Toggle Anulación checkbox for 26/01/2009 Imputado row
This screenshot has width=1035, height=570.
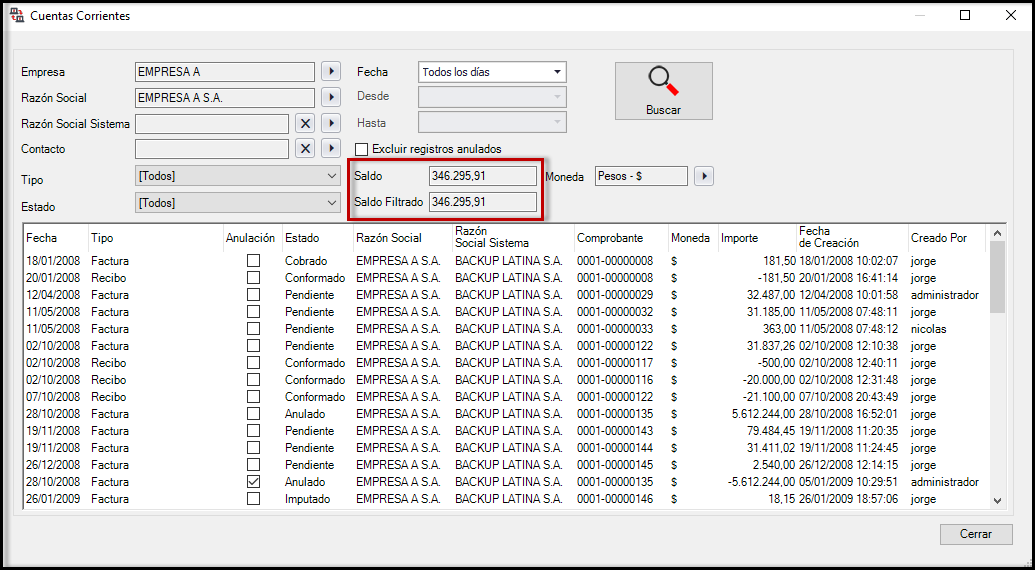(x=253, y=499)
